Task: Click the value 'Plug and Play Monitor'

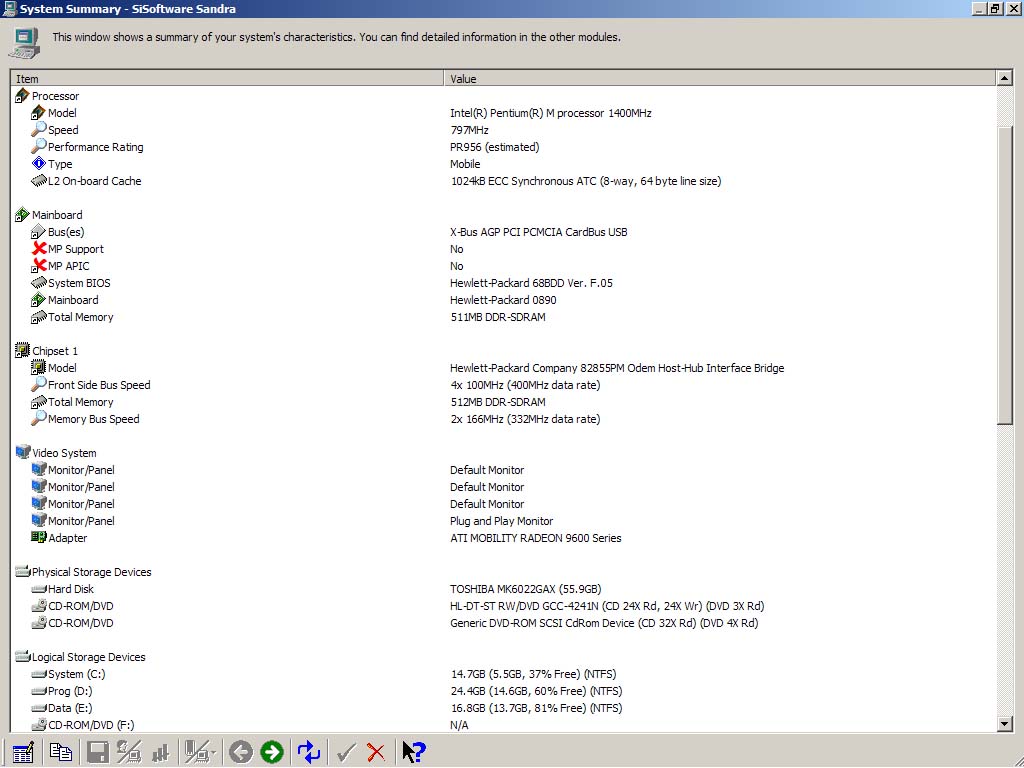Action: [x=501, y=520]
